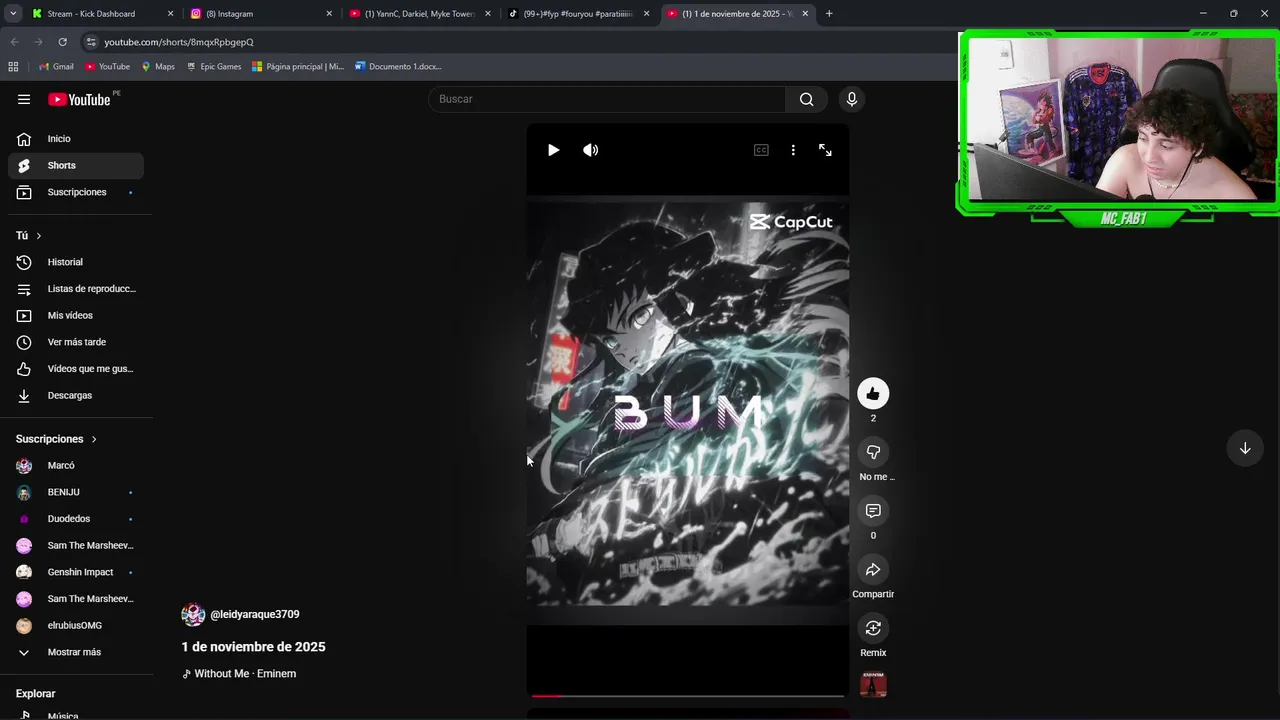Open the Duodedos channel subscription
Screen dimensions: 1280x720
pos(76,519)
